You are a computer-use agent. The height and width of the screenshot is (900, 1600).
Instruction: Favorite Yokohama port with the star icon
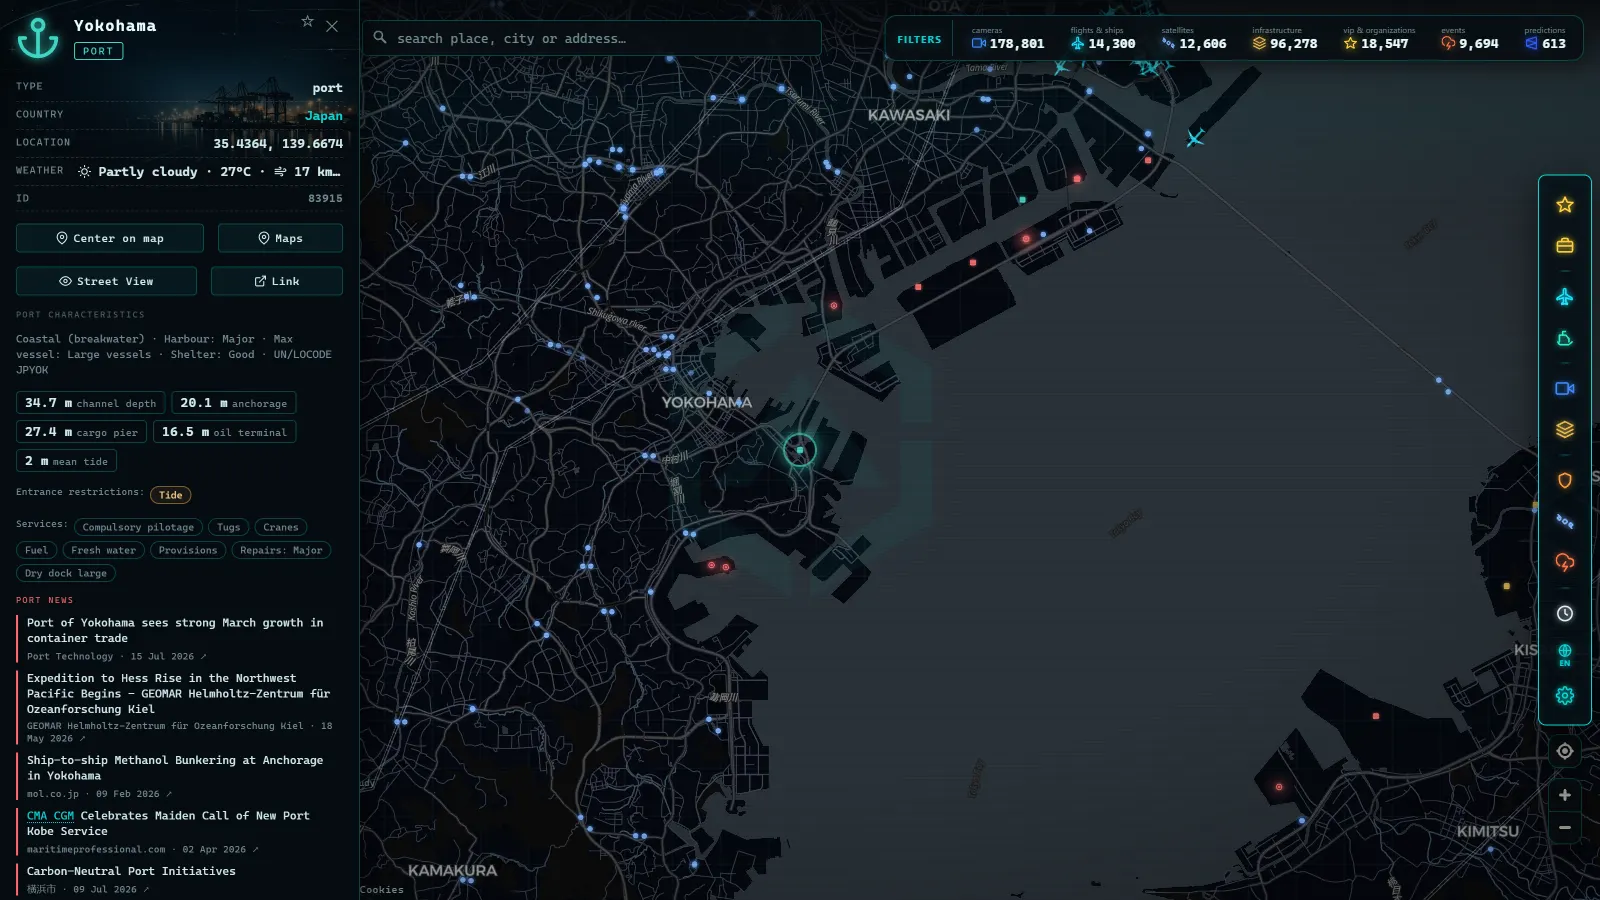coord(308,21)
